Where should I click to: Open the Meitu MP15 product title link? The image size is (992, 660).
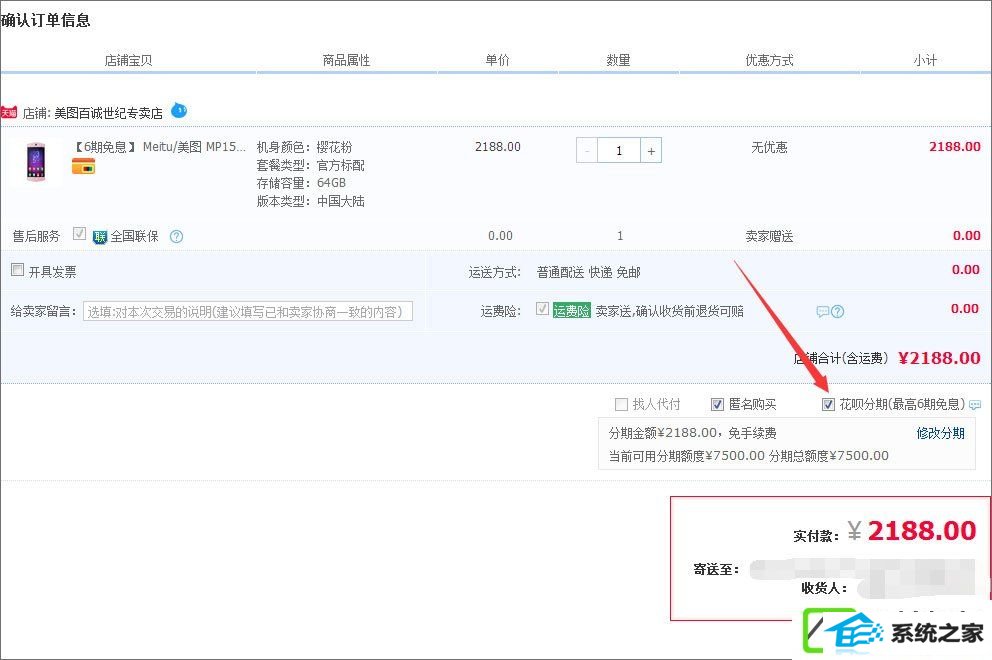[x=159, y=147]
